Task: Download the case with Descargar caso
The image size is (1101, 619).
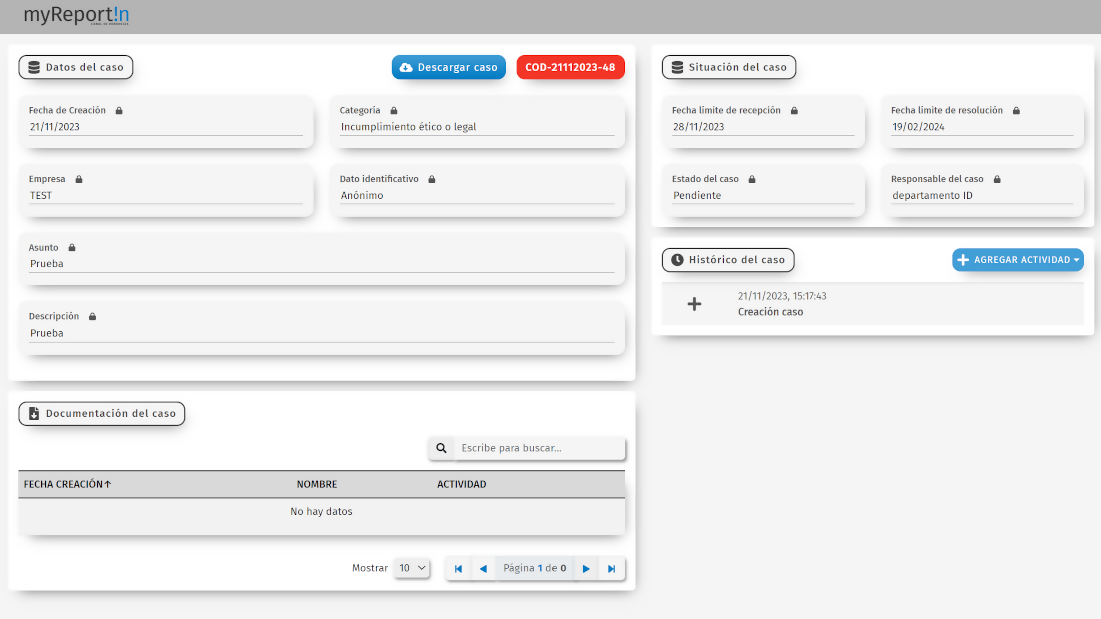Action: pyautogui.click(x=448, y=67)
